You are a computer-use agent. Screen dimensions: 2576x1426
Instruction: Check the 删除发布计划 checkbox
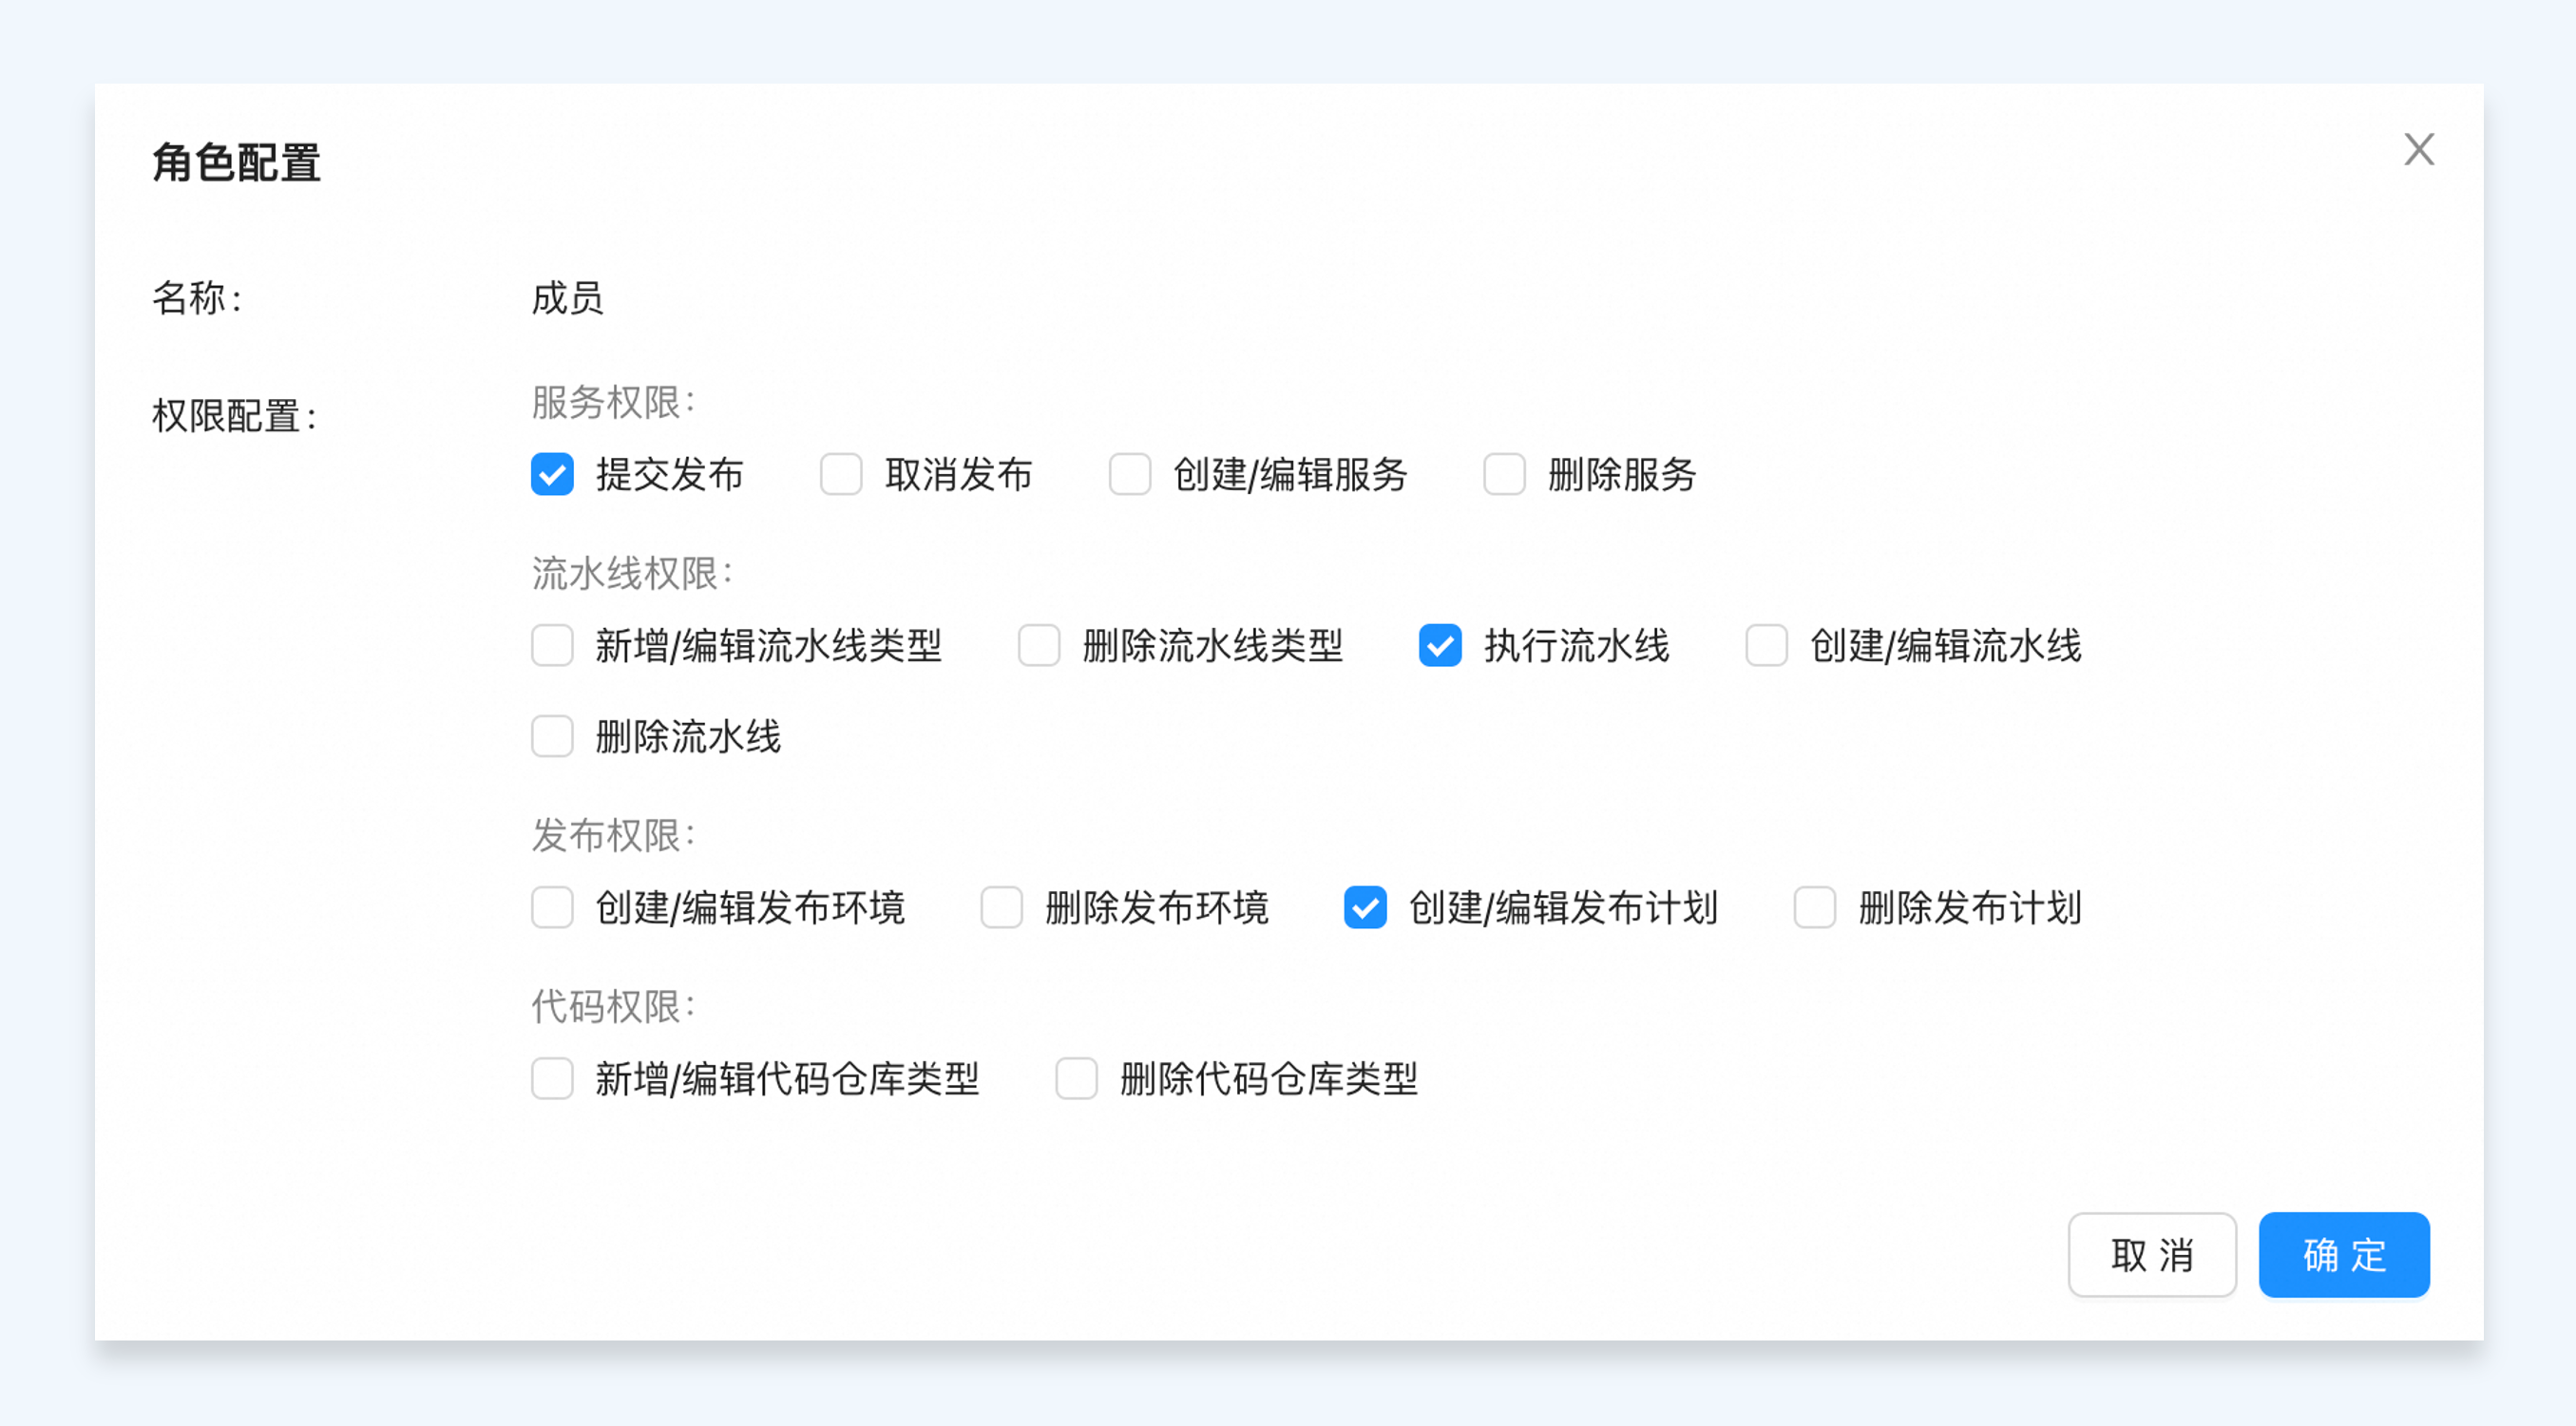[1814, 907]
